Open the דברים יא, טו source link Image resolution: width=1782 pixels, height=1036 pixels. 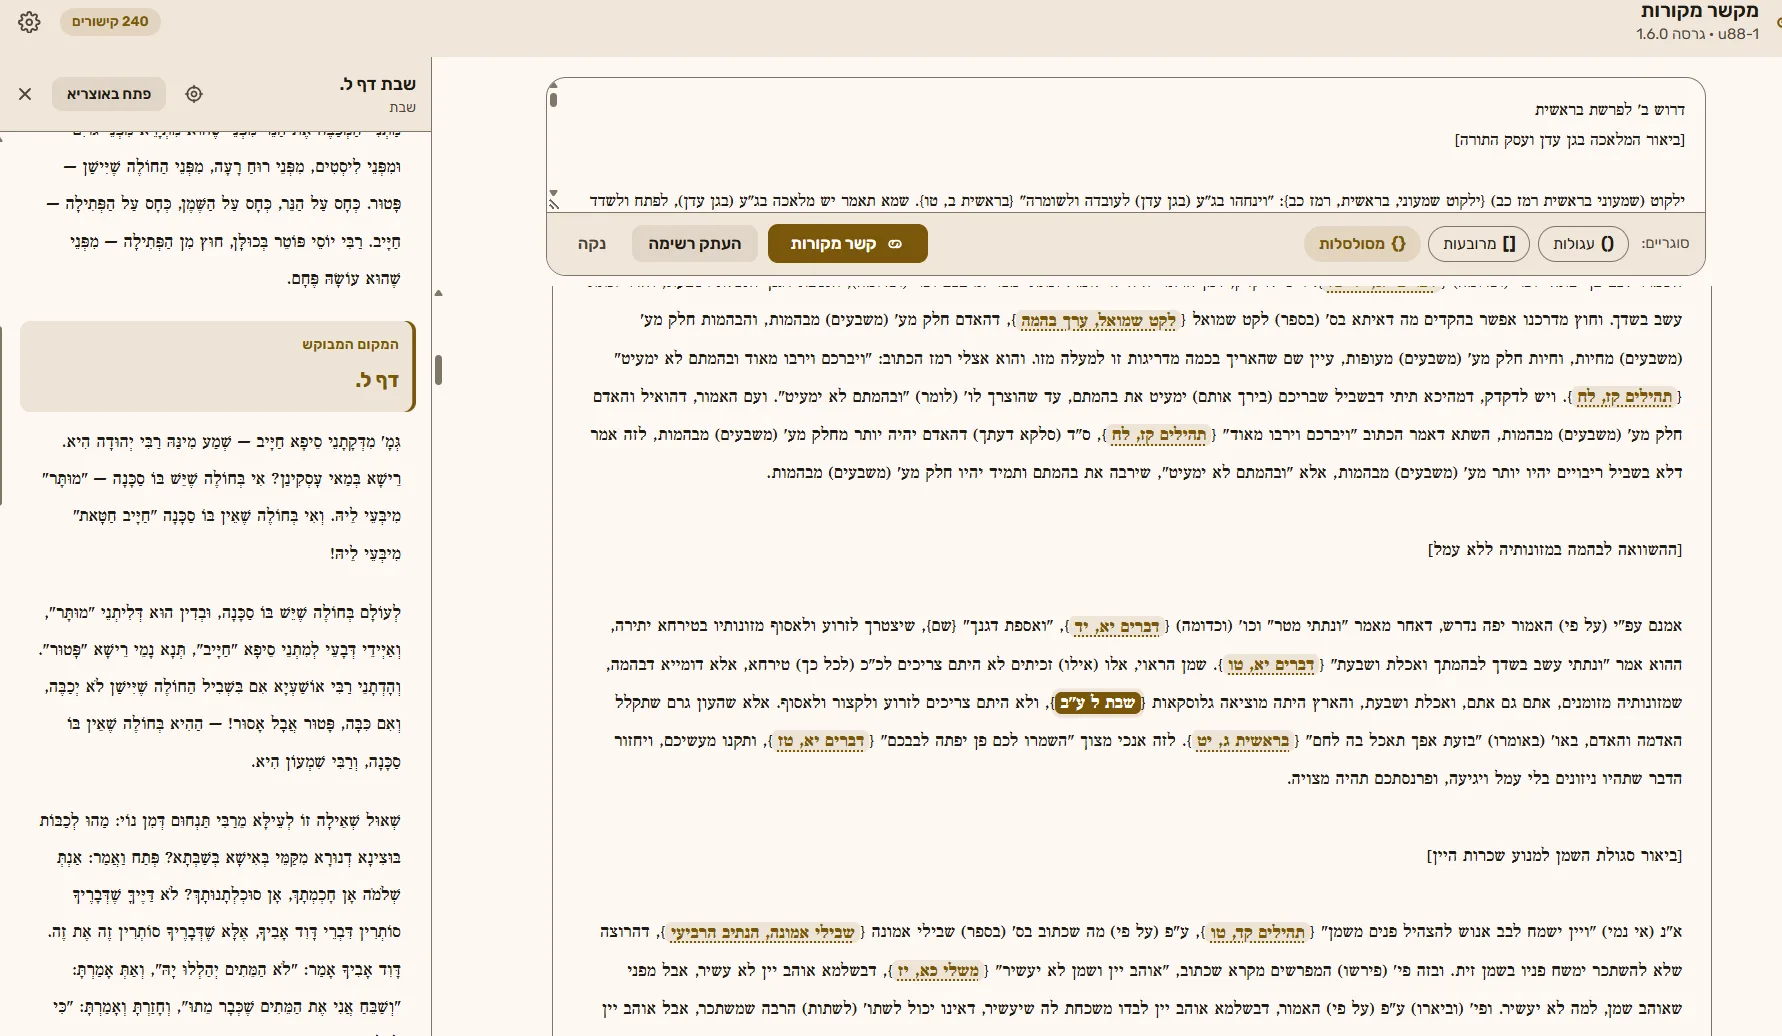point(1270,665)
